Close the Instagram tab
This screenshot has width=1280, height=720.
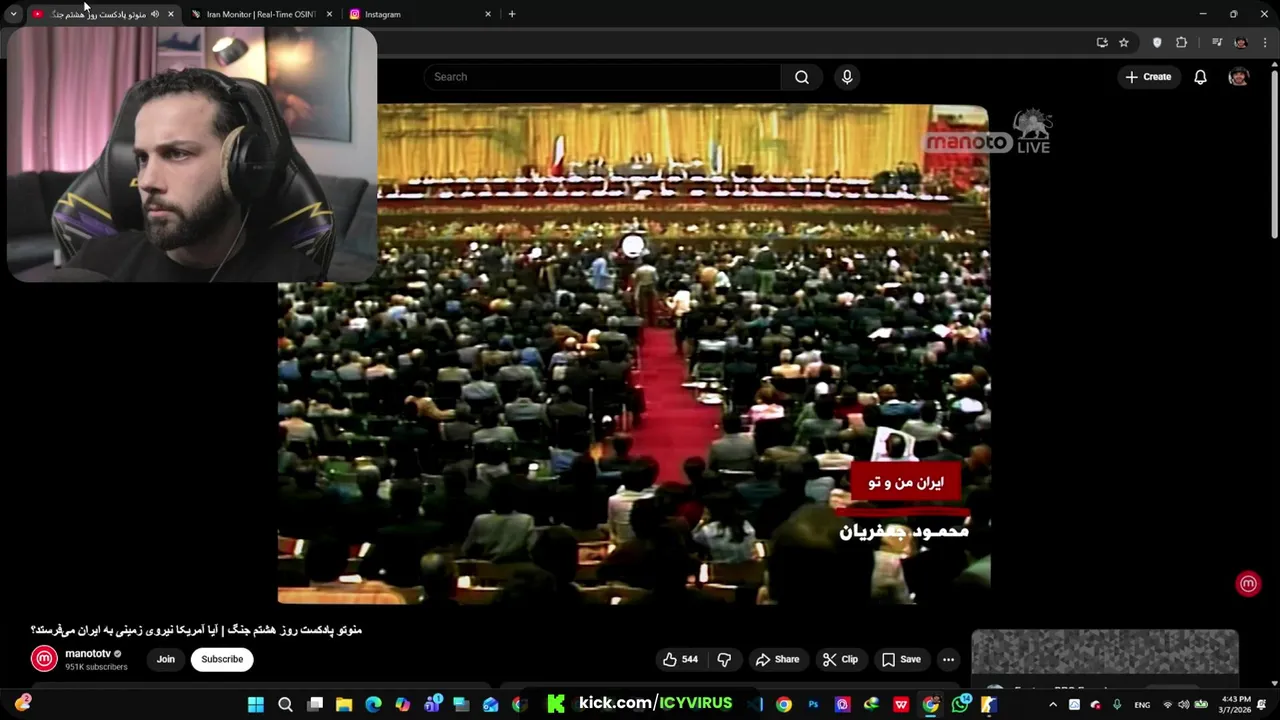tap(488, 14)
